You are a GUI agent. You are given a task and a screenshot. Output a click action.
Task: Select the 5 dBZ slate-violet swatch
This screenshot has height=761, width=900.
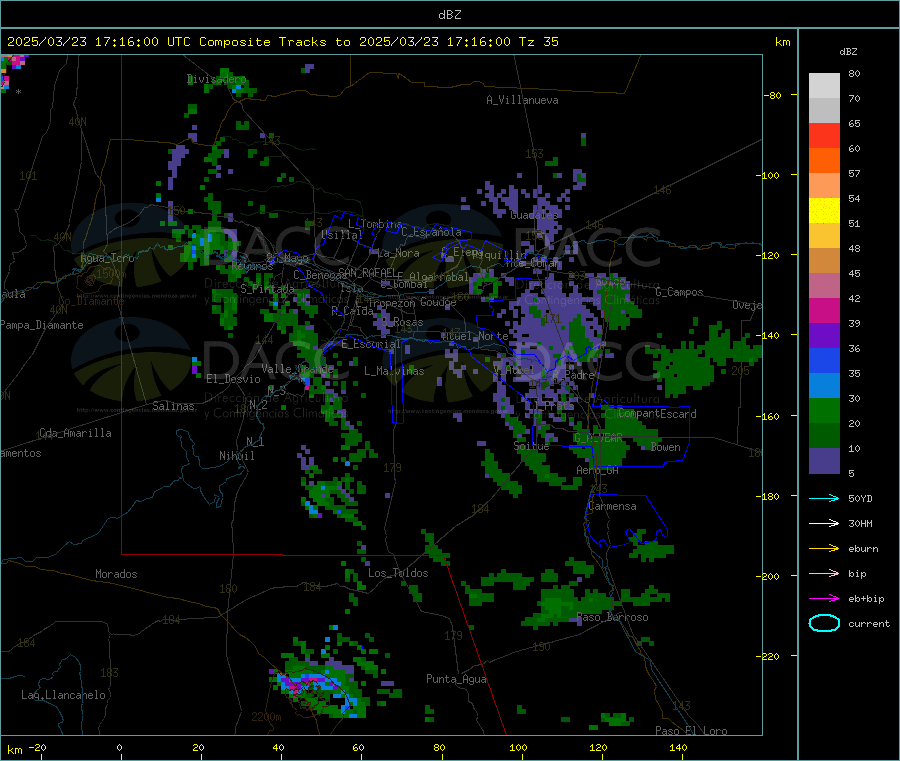pos(824,461)
